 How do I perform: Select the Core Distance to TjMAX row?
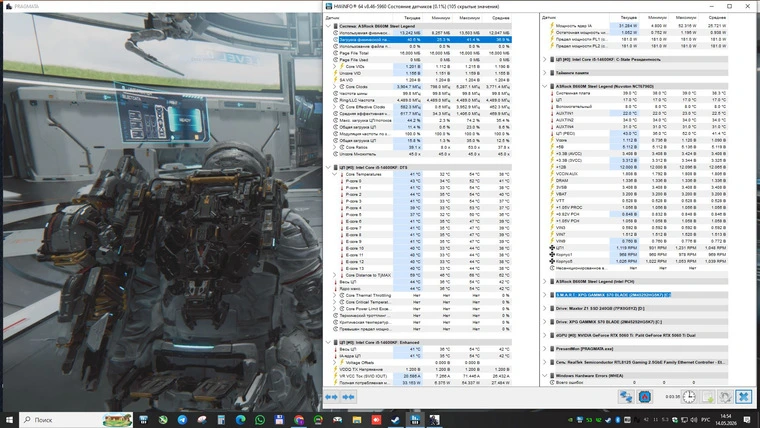pyautogui.click(x=421, y=275)
